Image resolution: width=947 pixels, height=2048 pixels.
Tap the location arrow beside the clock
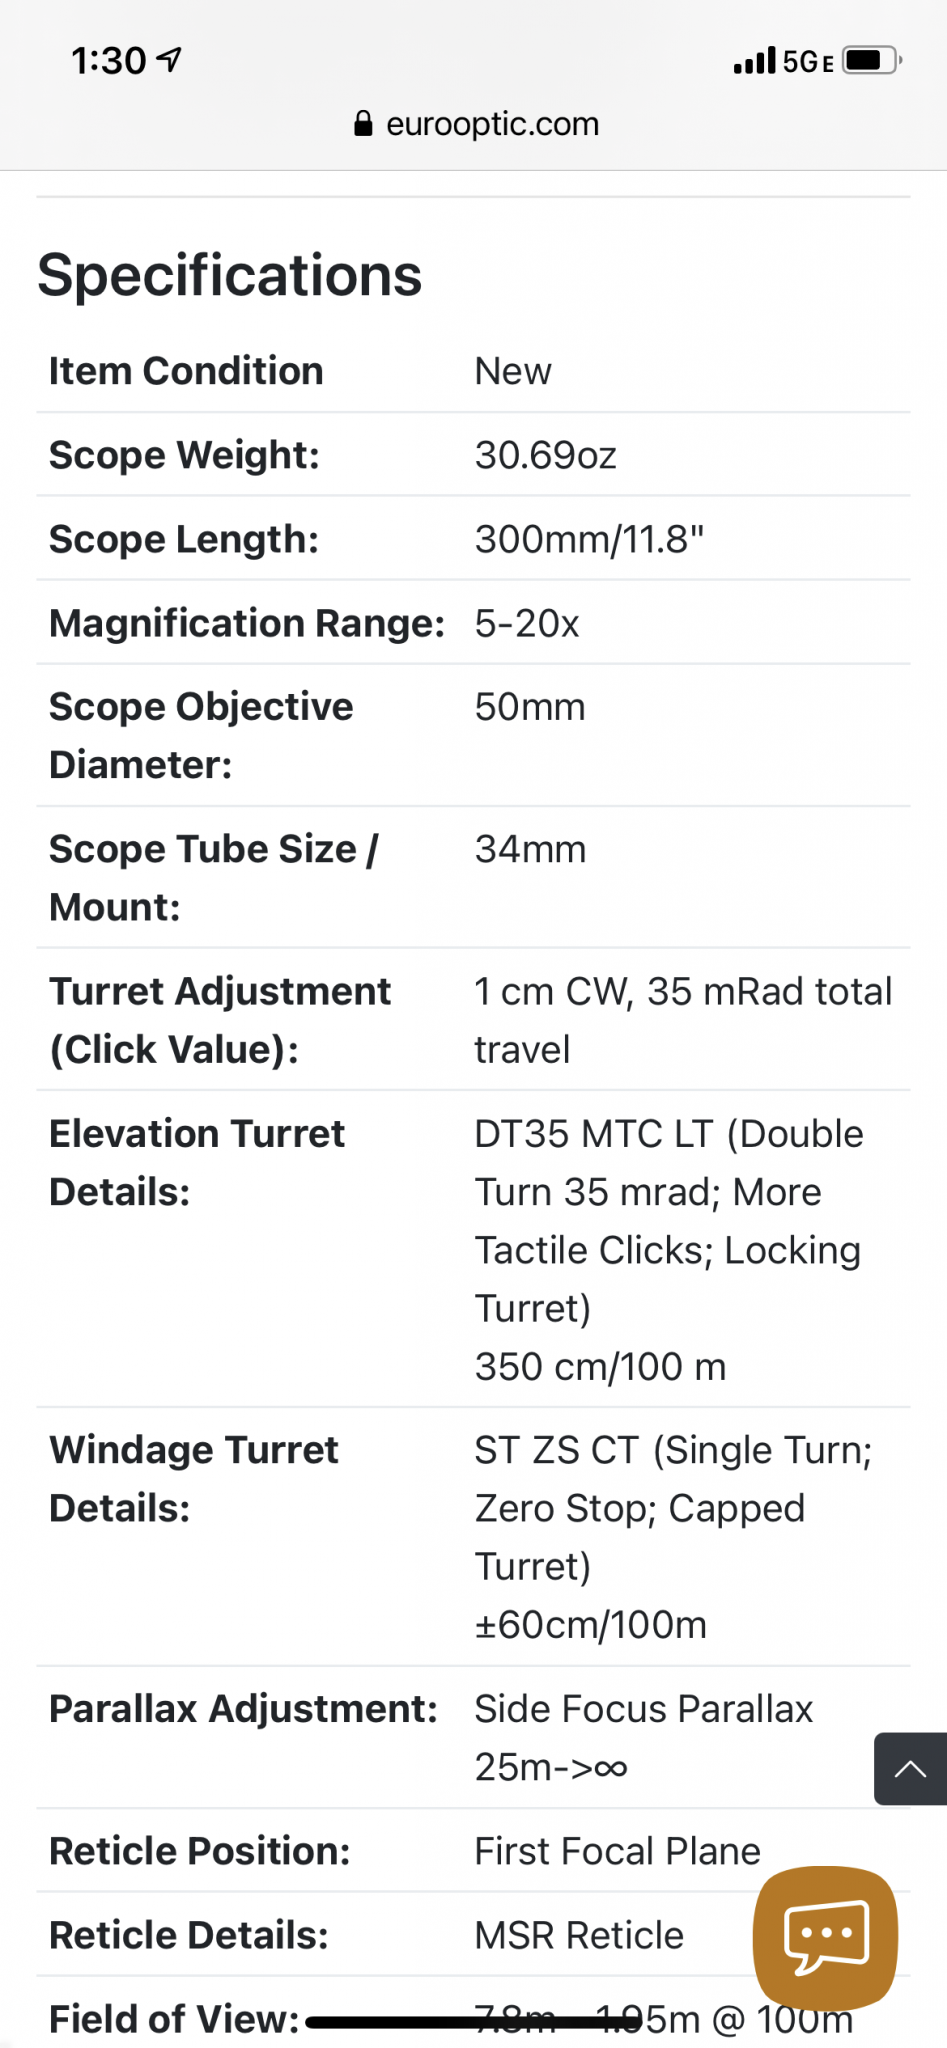170,60
